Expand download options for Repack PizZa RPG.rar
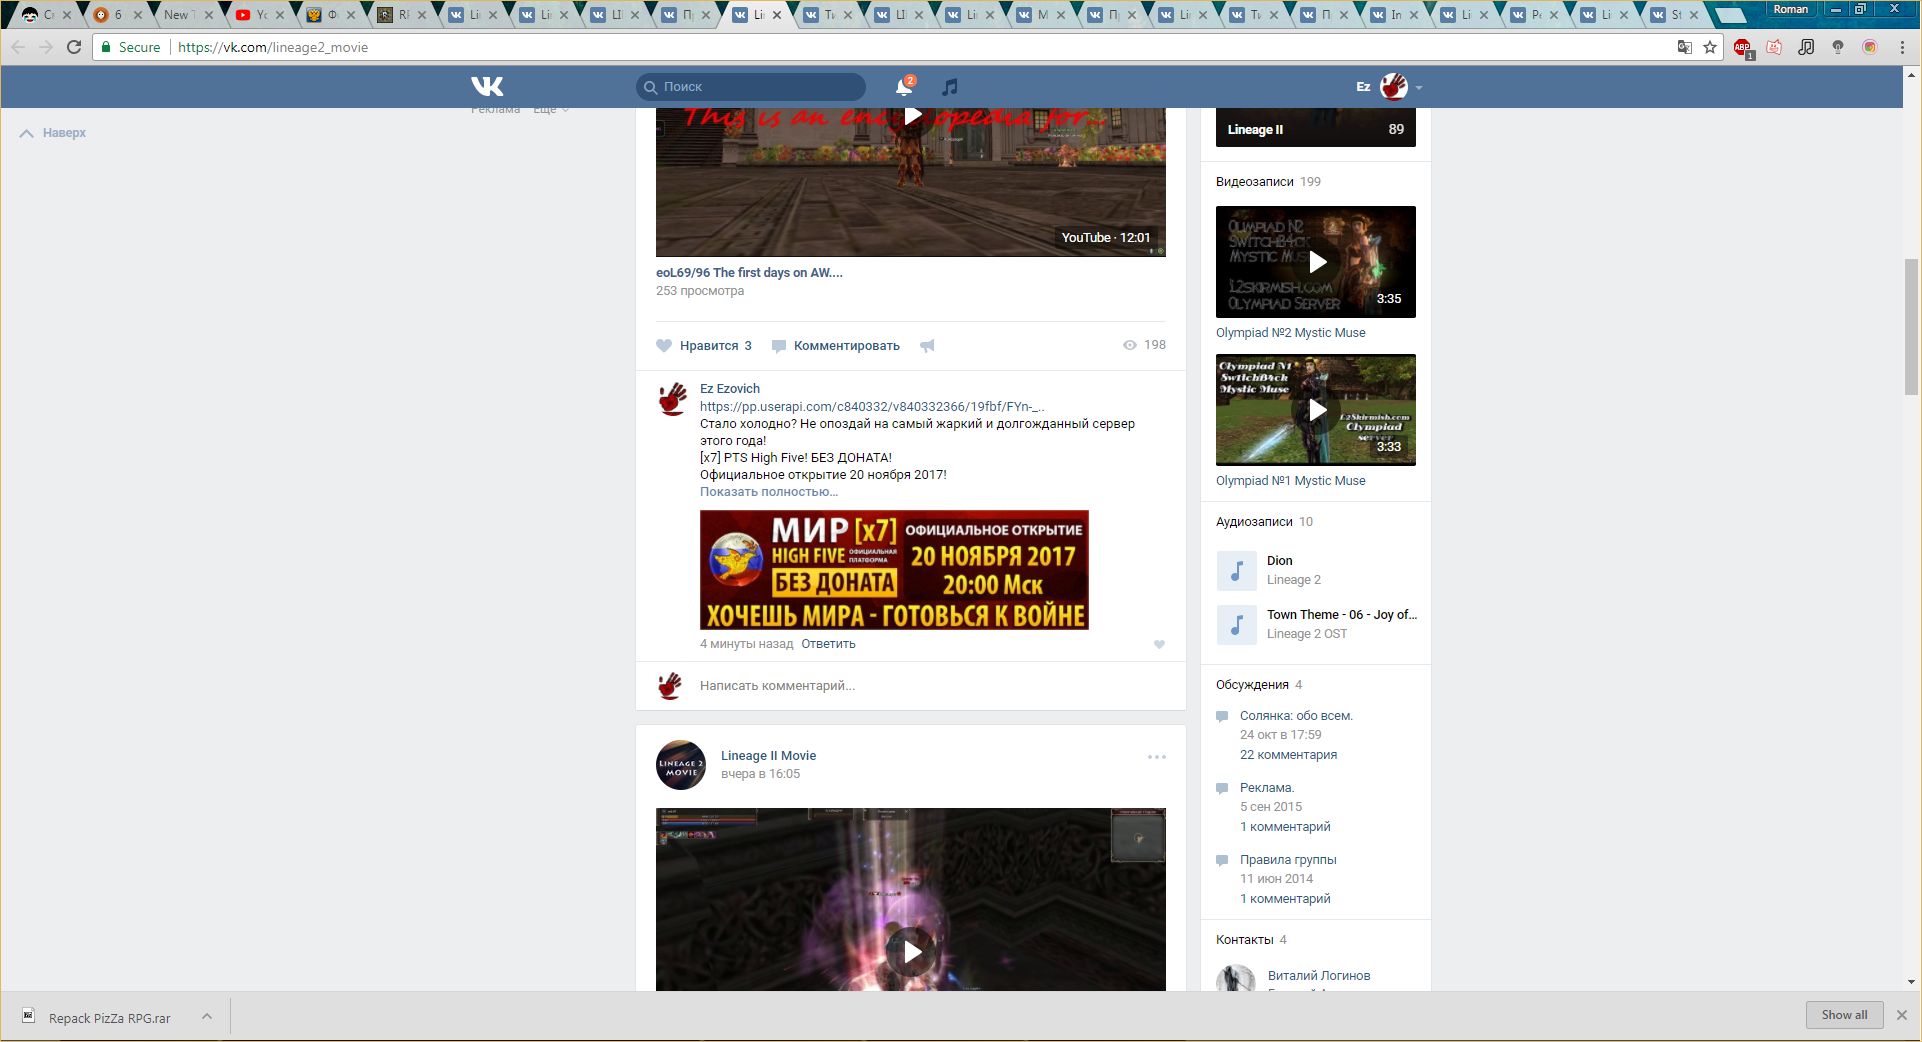1922x1042 pixels. (206, 1016)
